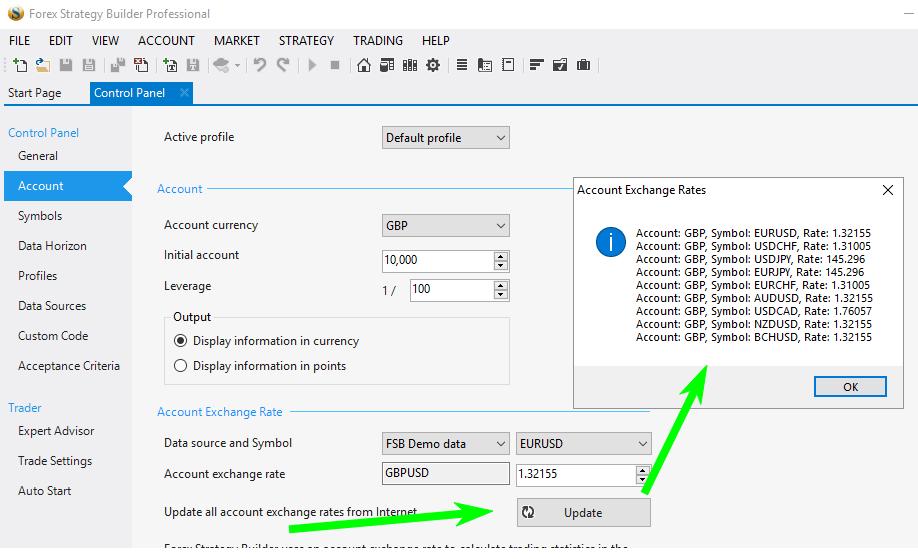Click the Undo arrow icon
The height and width of the screenshot is (559, 918).
coord(260,65)
